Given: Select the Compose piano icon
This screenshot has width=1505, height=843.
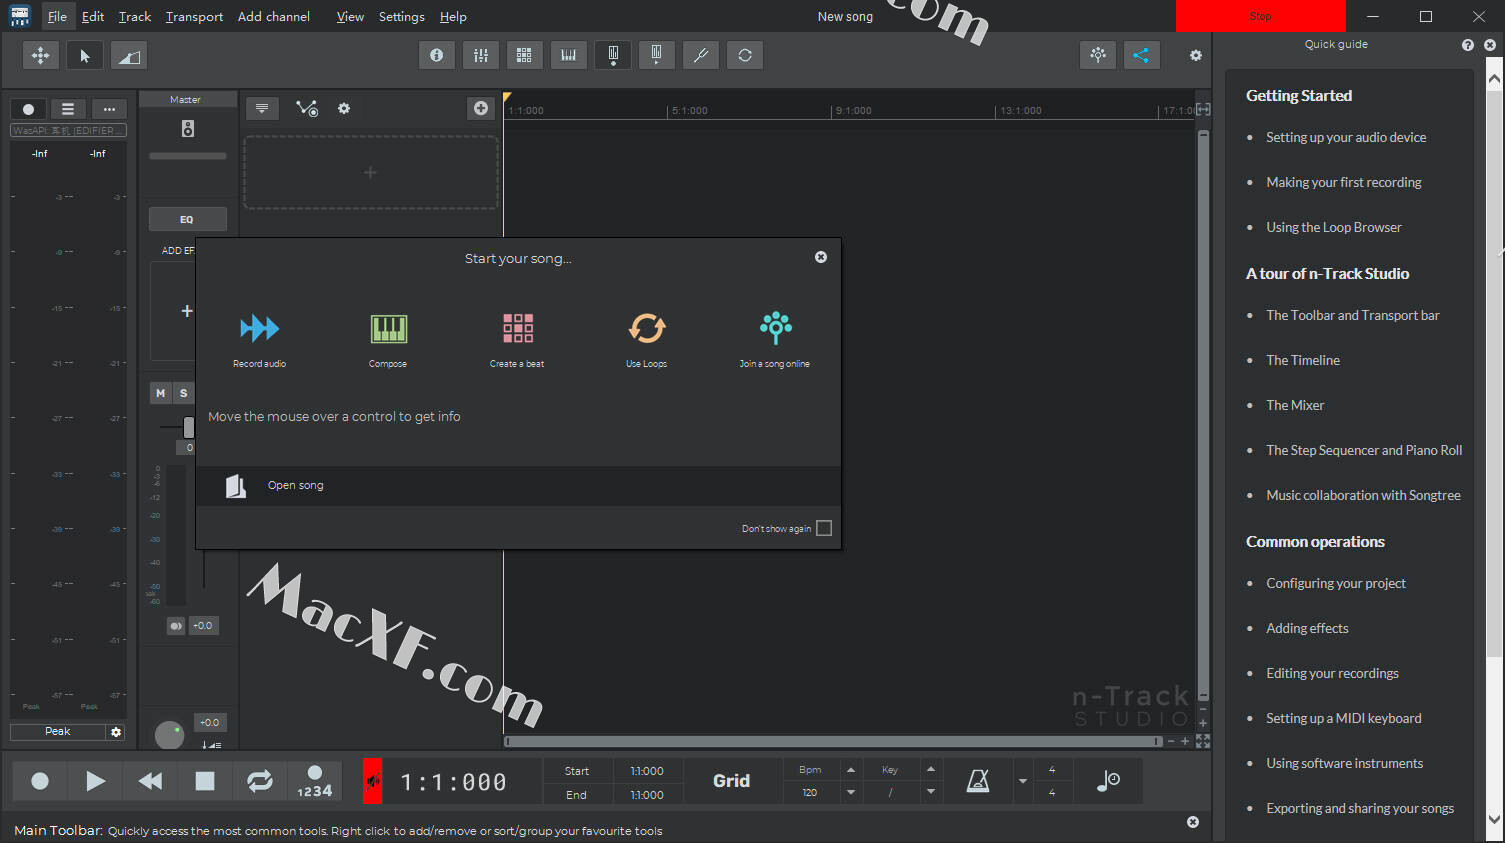Looking at the screenshot, I should 388,328.
